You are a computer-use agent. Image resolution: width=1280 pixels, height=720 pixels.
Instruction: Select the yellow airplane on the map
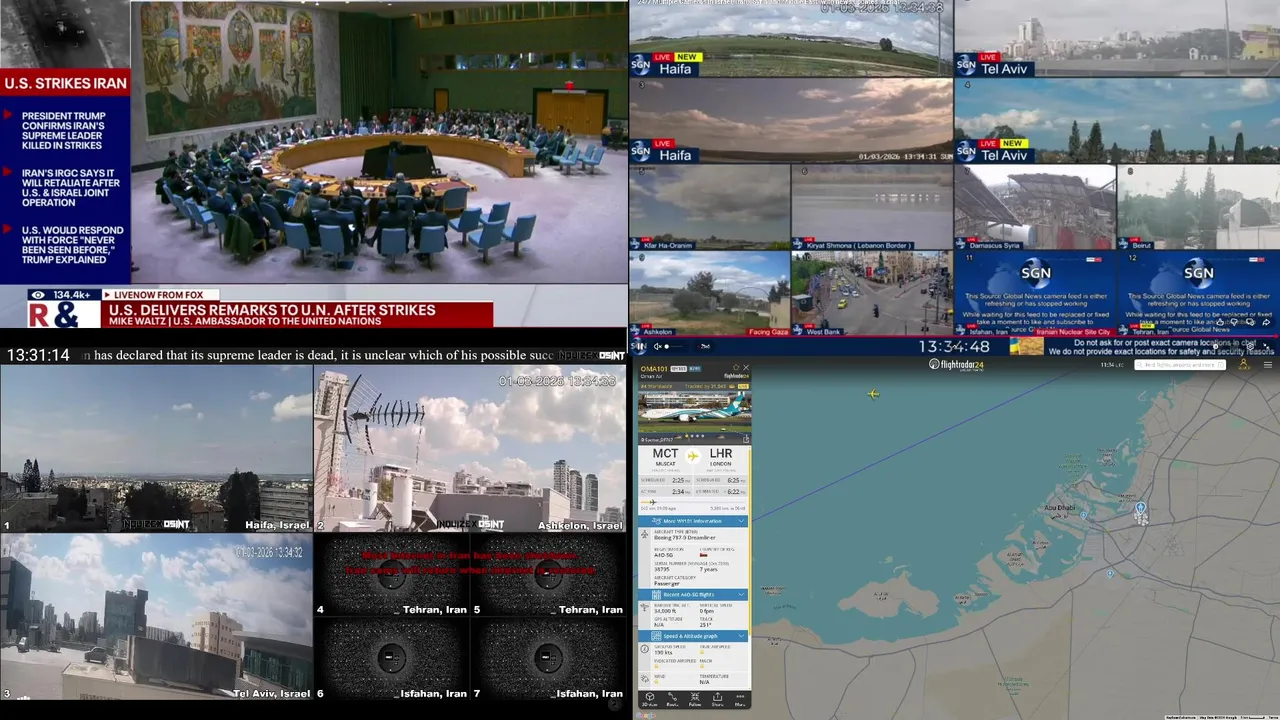(x=873, y=394)
